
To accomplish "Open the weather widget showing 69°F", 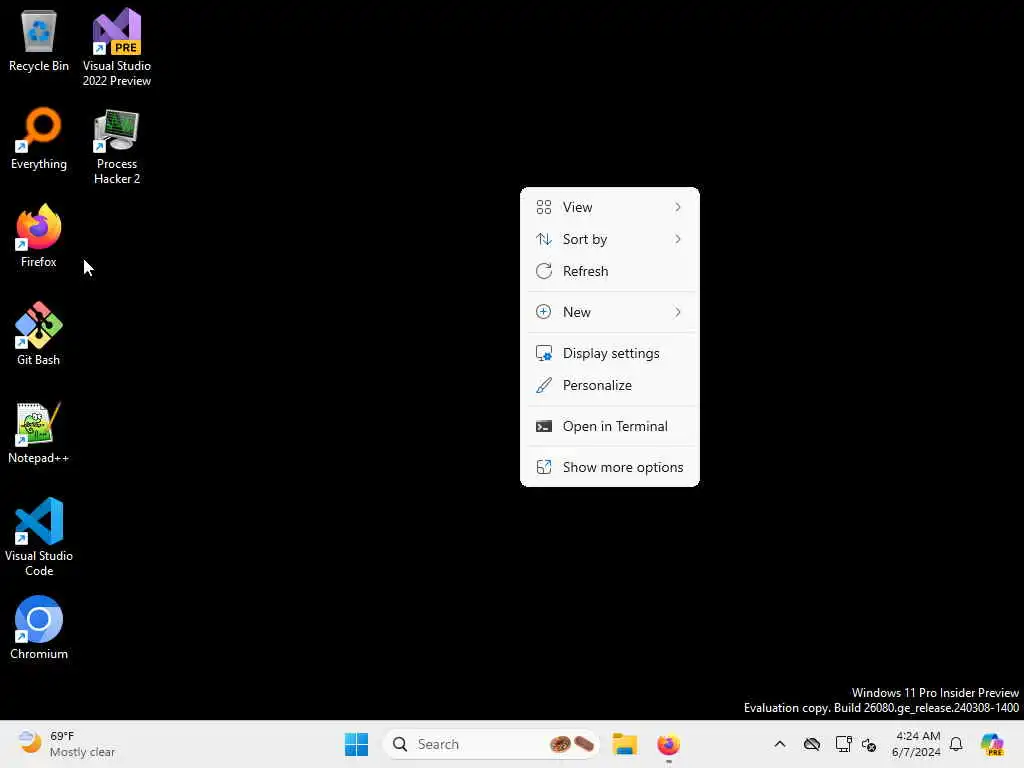I will pyautogui.click(x=67, y=744).
